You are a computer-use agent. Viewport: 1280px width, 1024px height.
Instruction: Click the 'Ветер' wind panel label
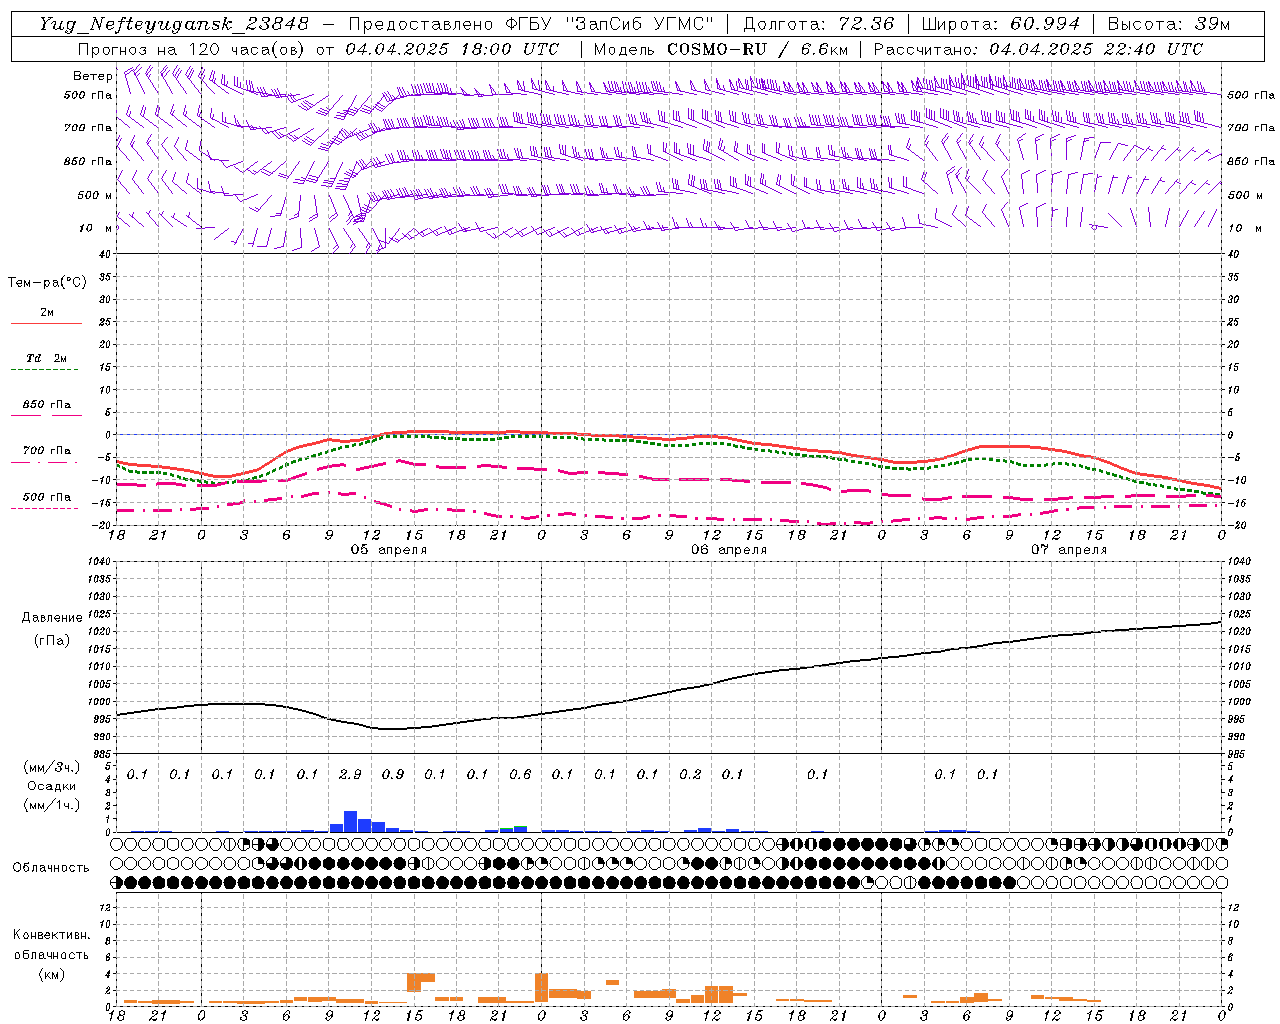tap(93, 76)
